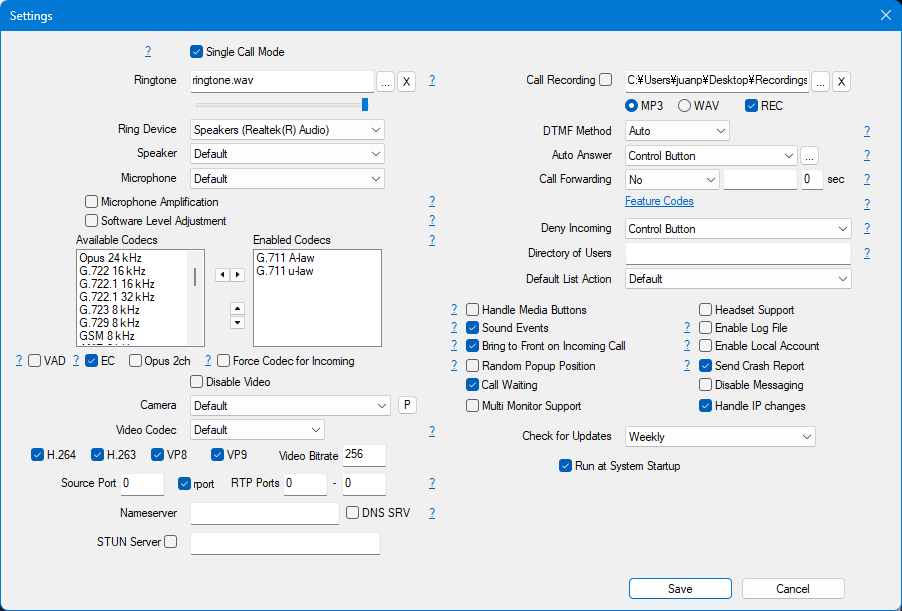Move a codec to the enabled list with the right arrow
Image resolution: width=902 pixels, height=611 pixels.
(238, 275)
